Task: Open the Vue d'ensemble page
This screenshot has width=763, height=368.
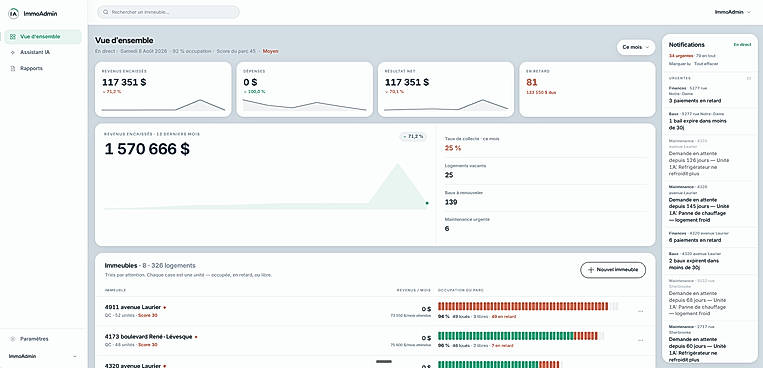Action: click(43, 37)
